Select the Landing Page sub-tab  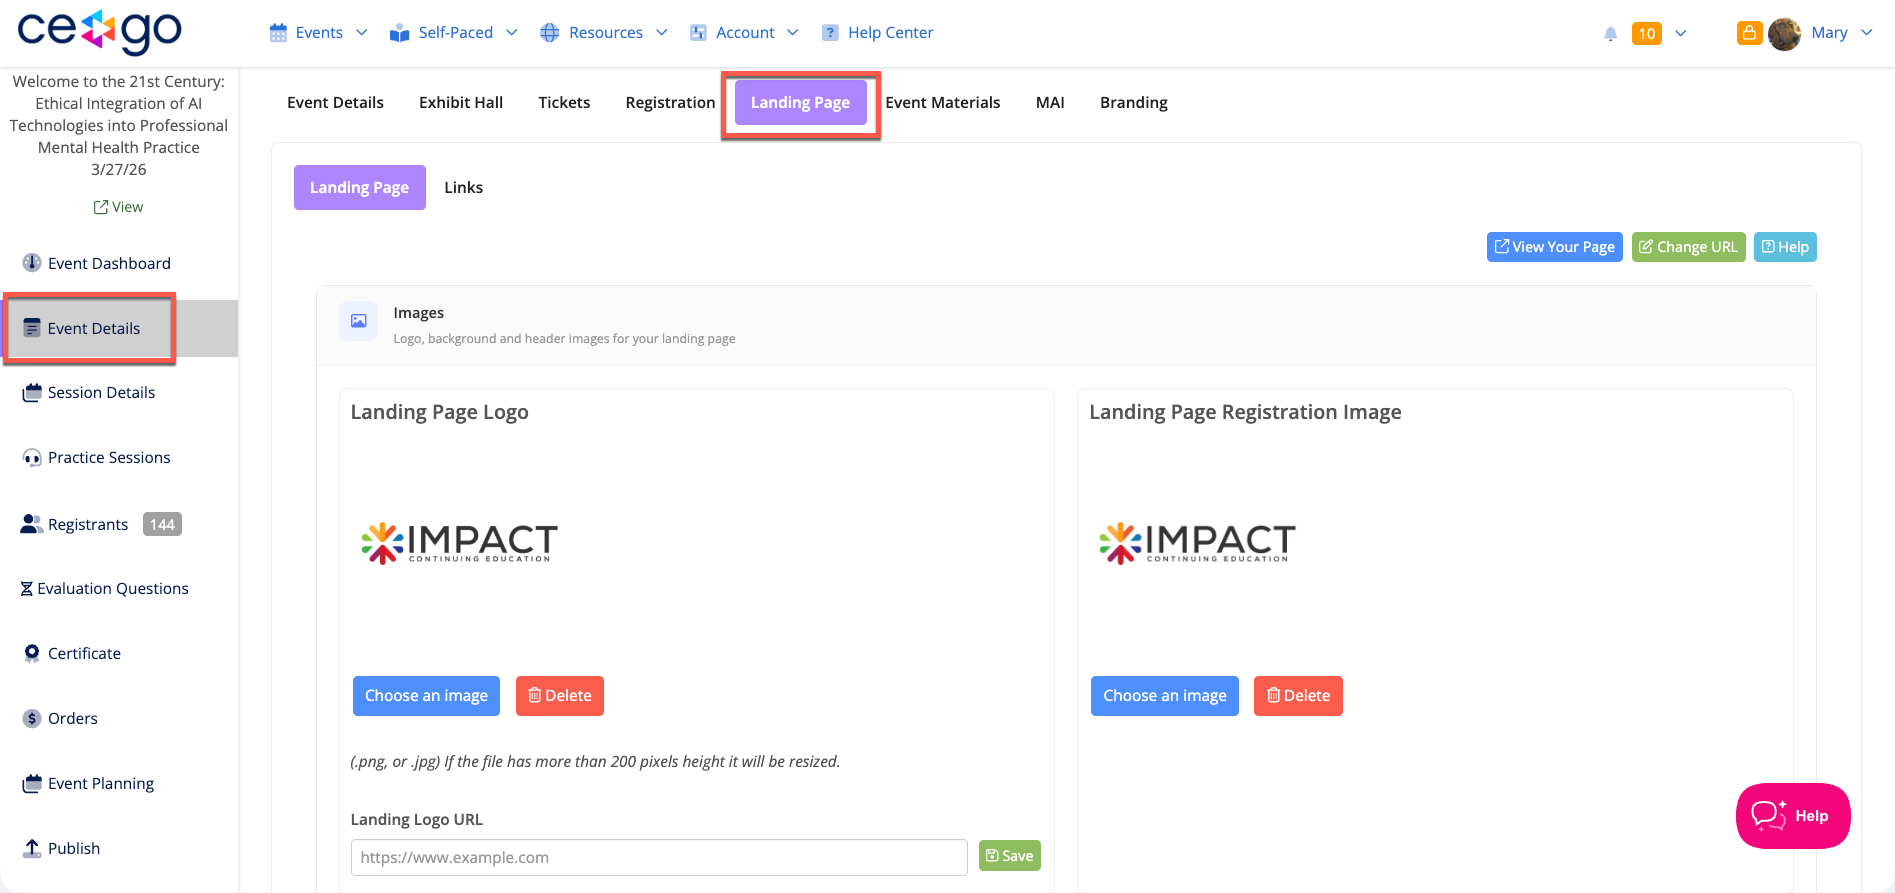(x=360, y=187)
